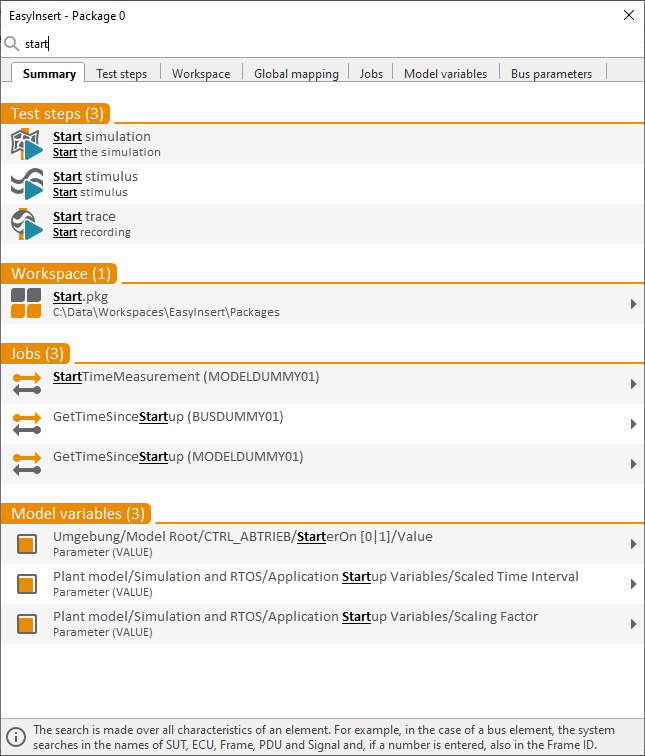Open the Bus parameters tab
This screenshot has height=756, width=645.
pos(551,73)
